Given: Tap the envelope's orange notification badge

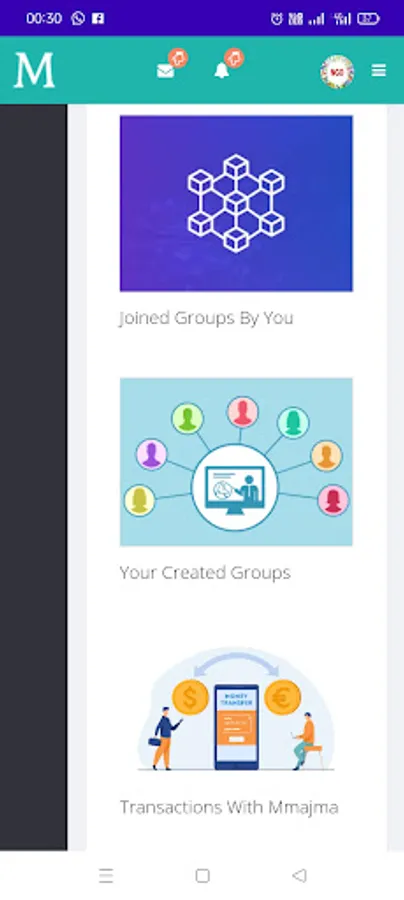Looking at the screenshot, I should (x=178, y=57).
